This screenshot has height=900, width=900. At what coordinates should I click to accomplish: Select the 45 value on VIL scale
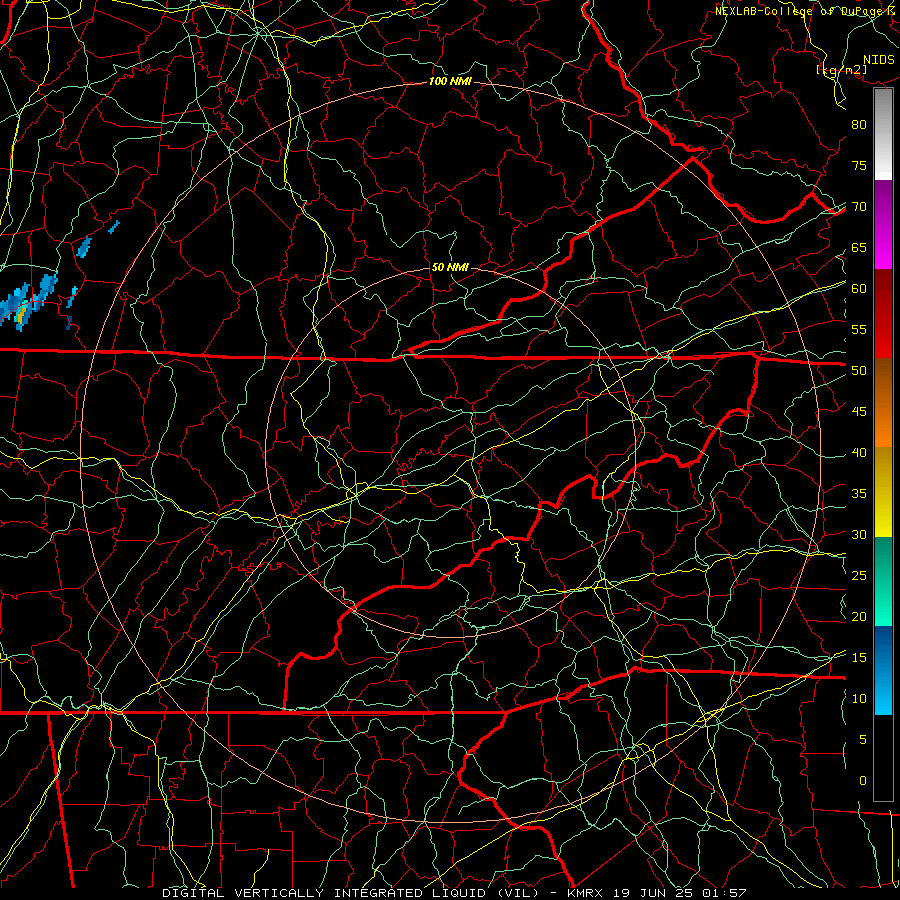859,412
